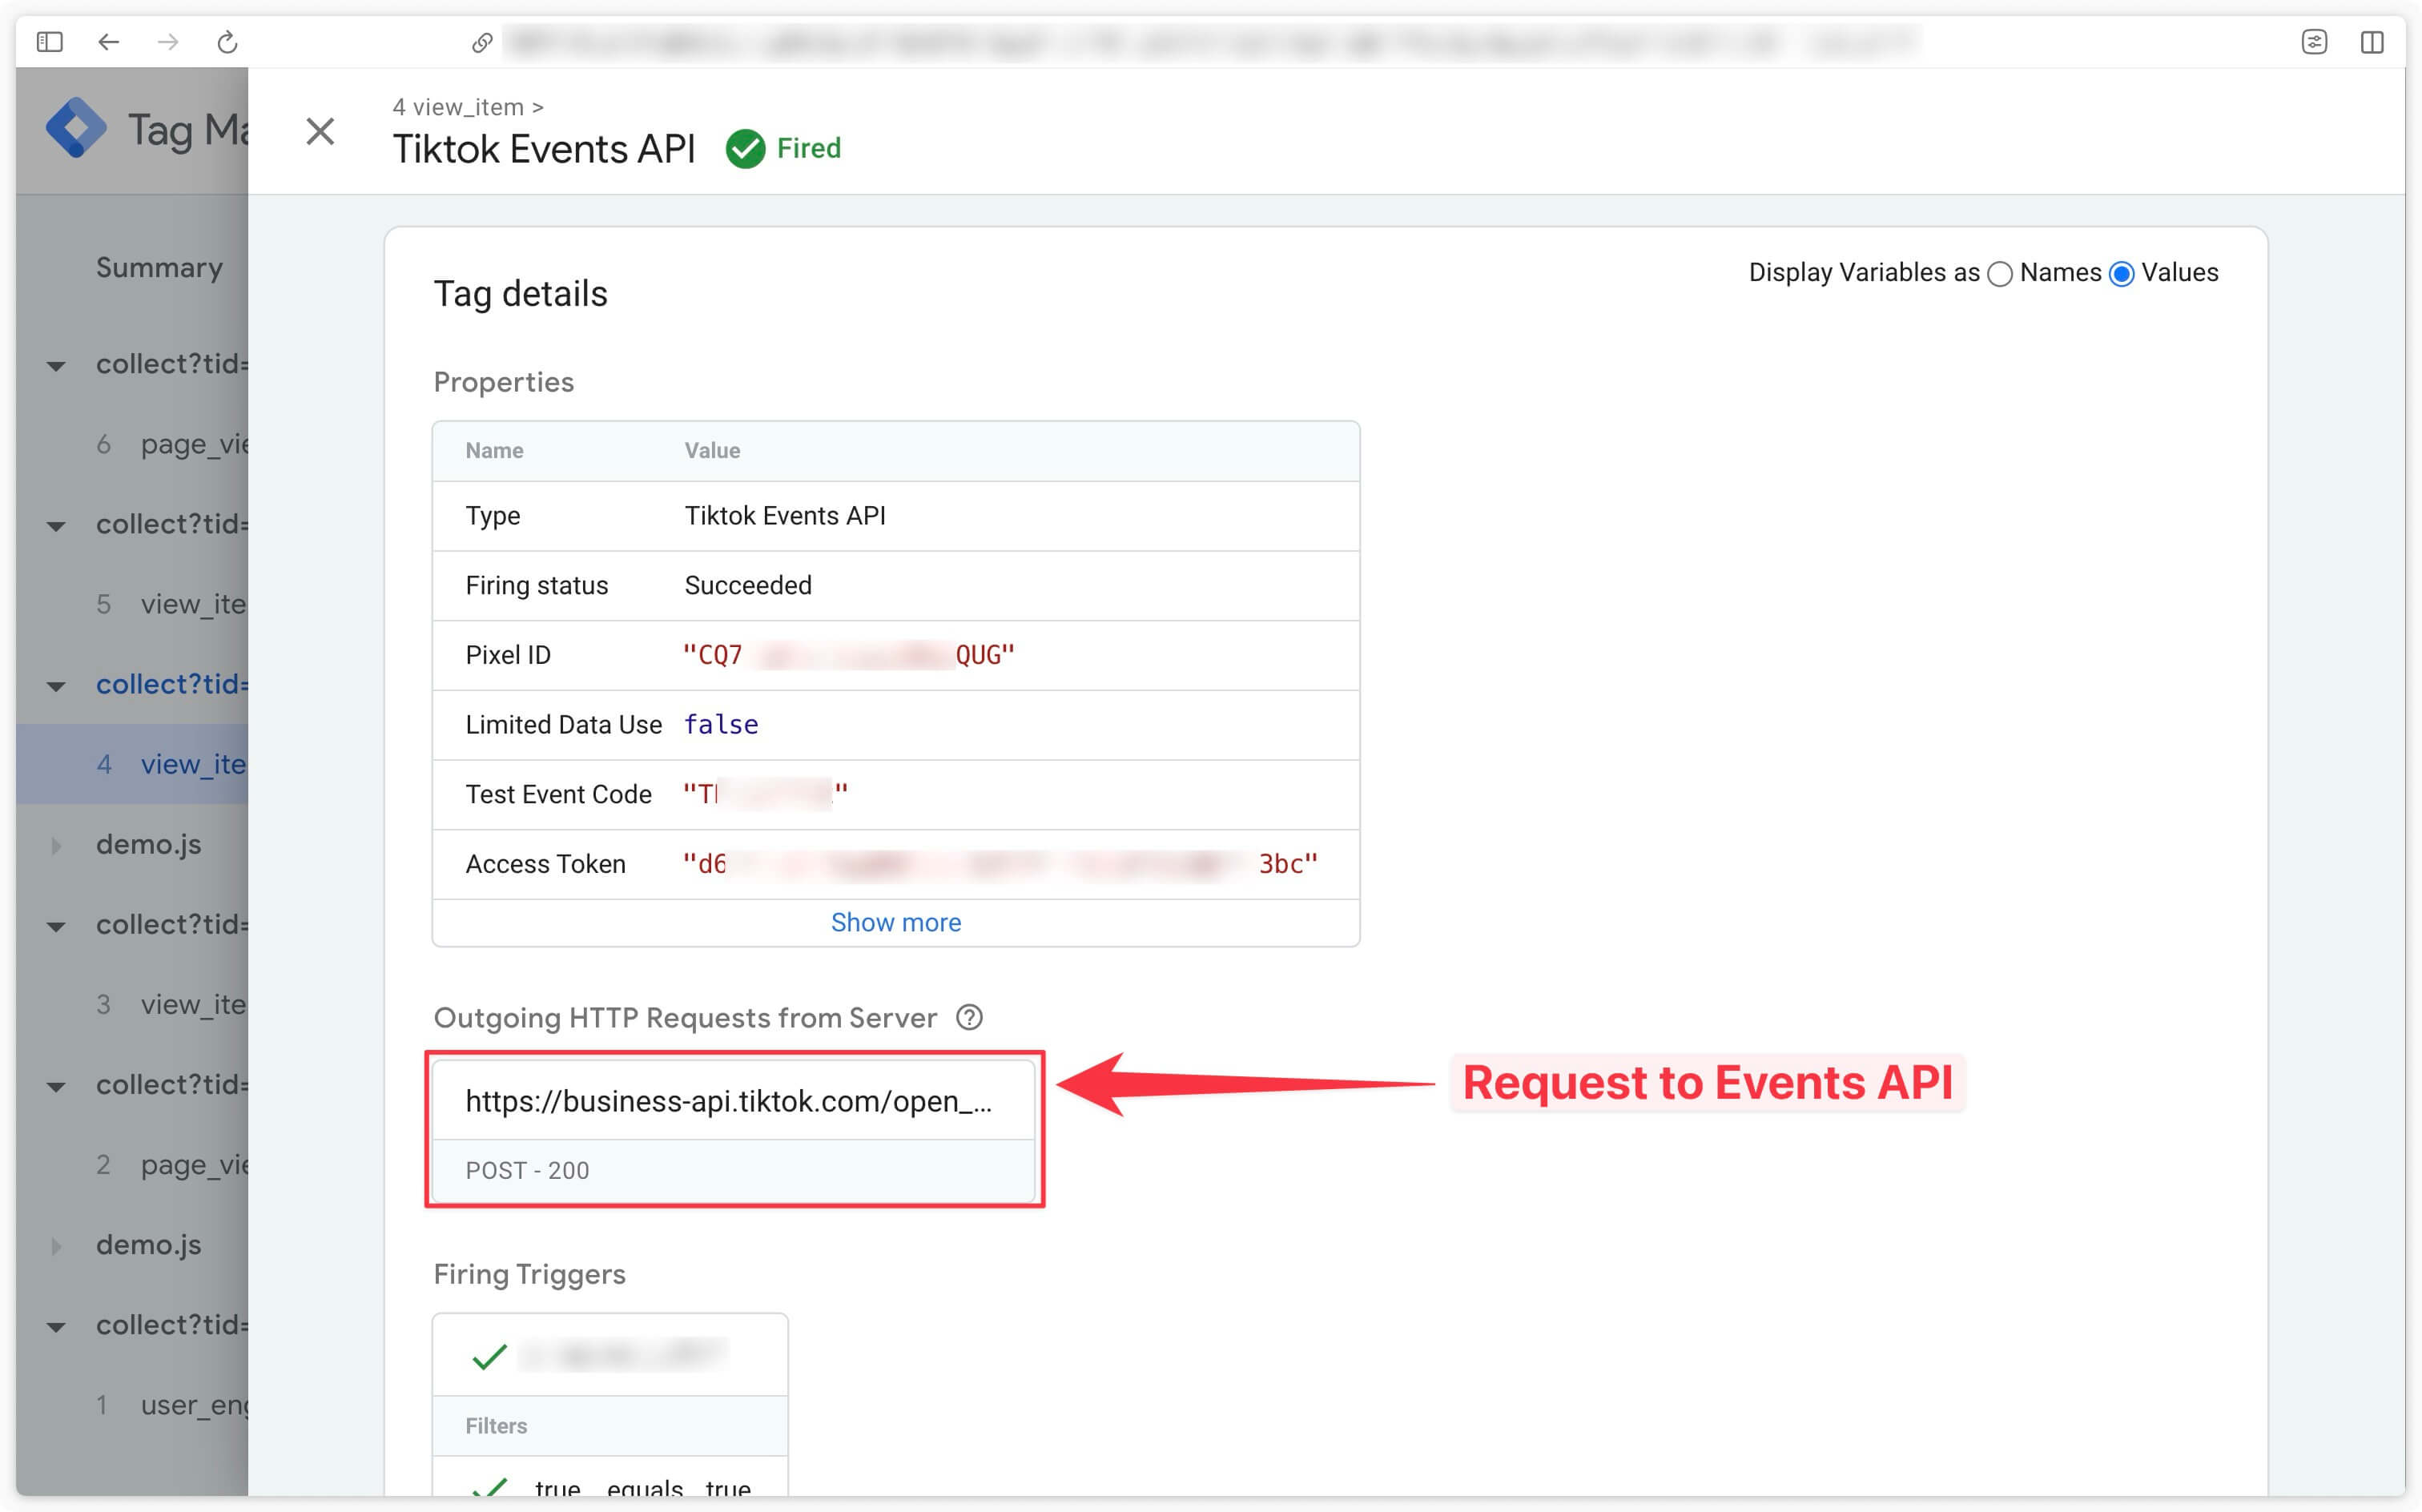
Task: Open help icon for Outgoing HTTP Requests
Action: coord(969,1017)
